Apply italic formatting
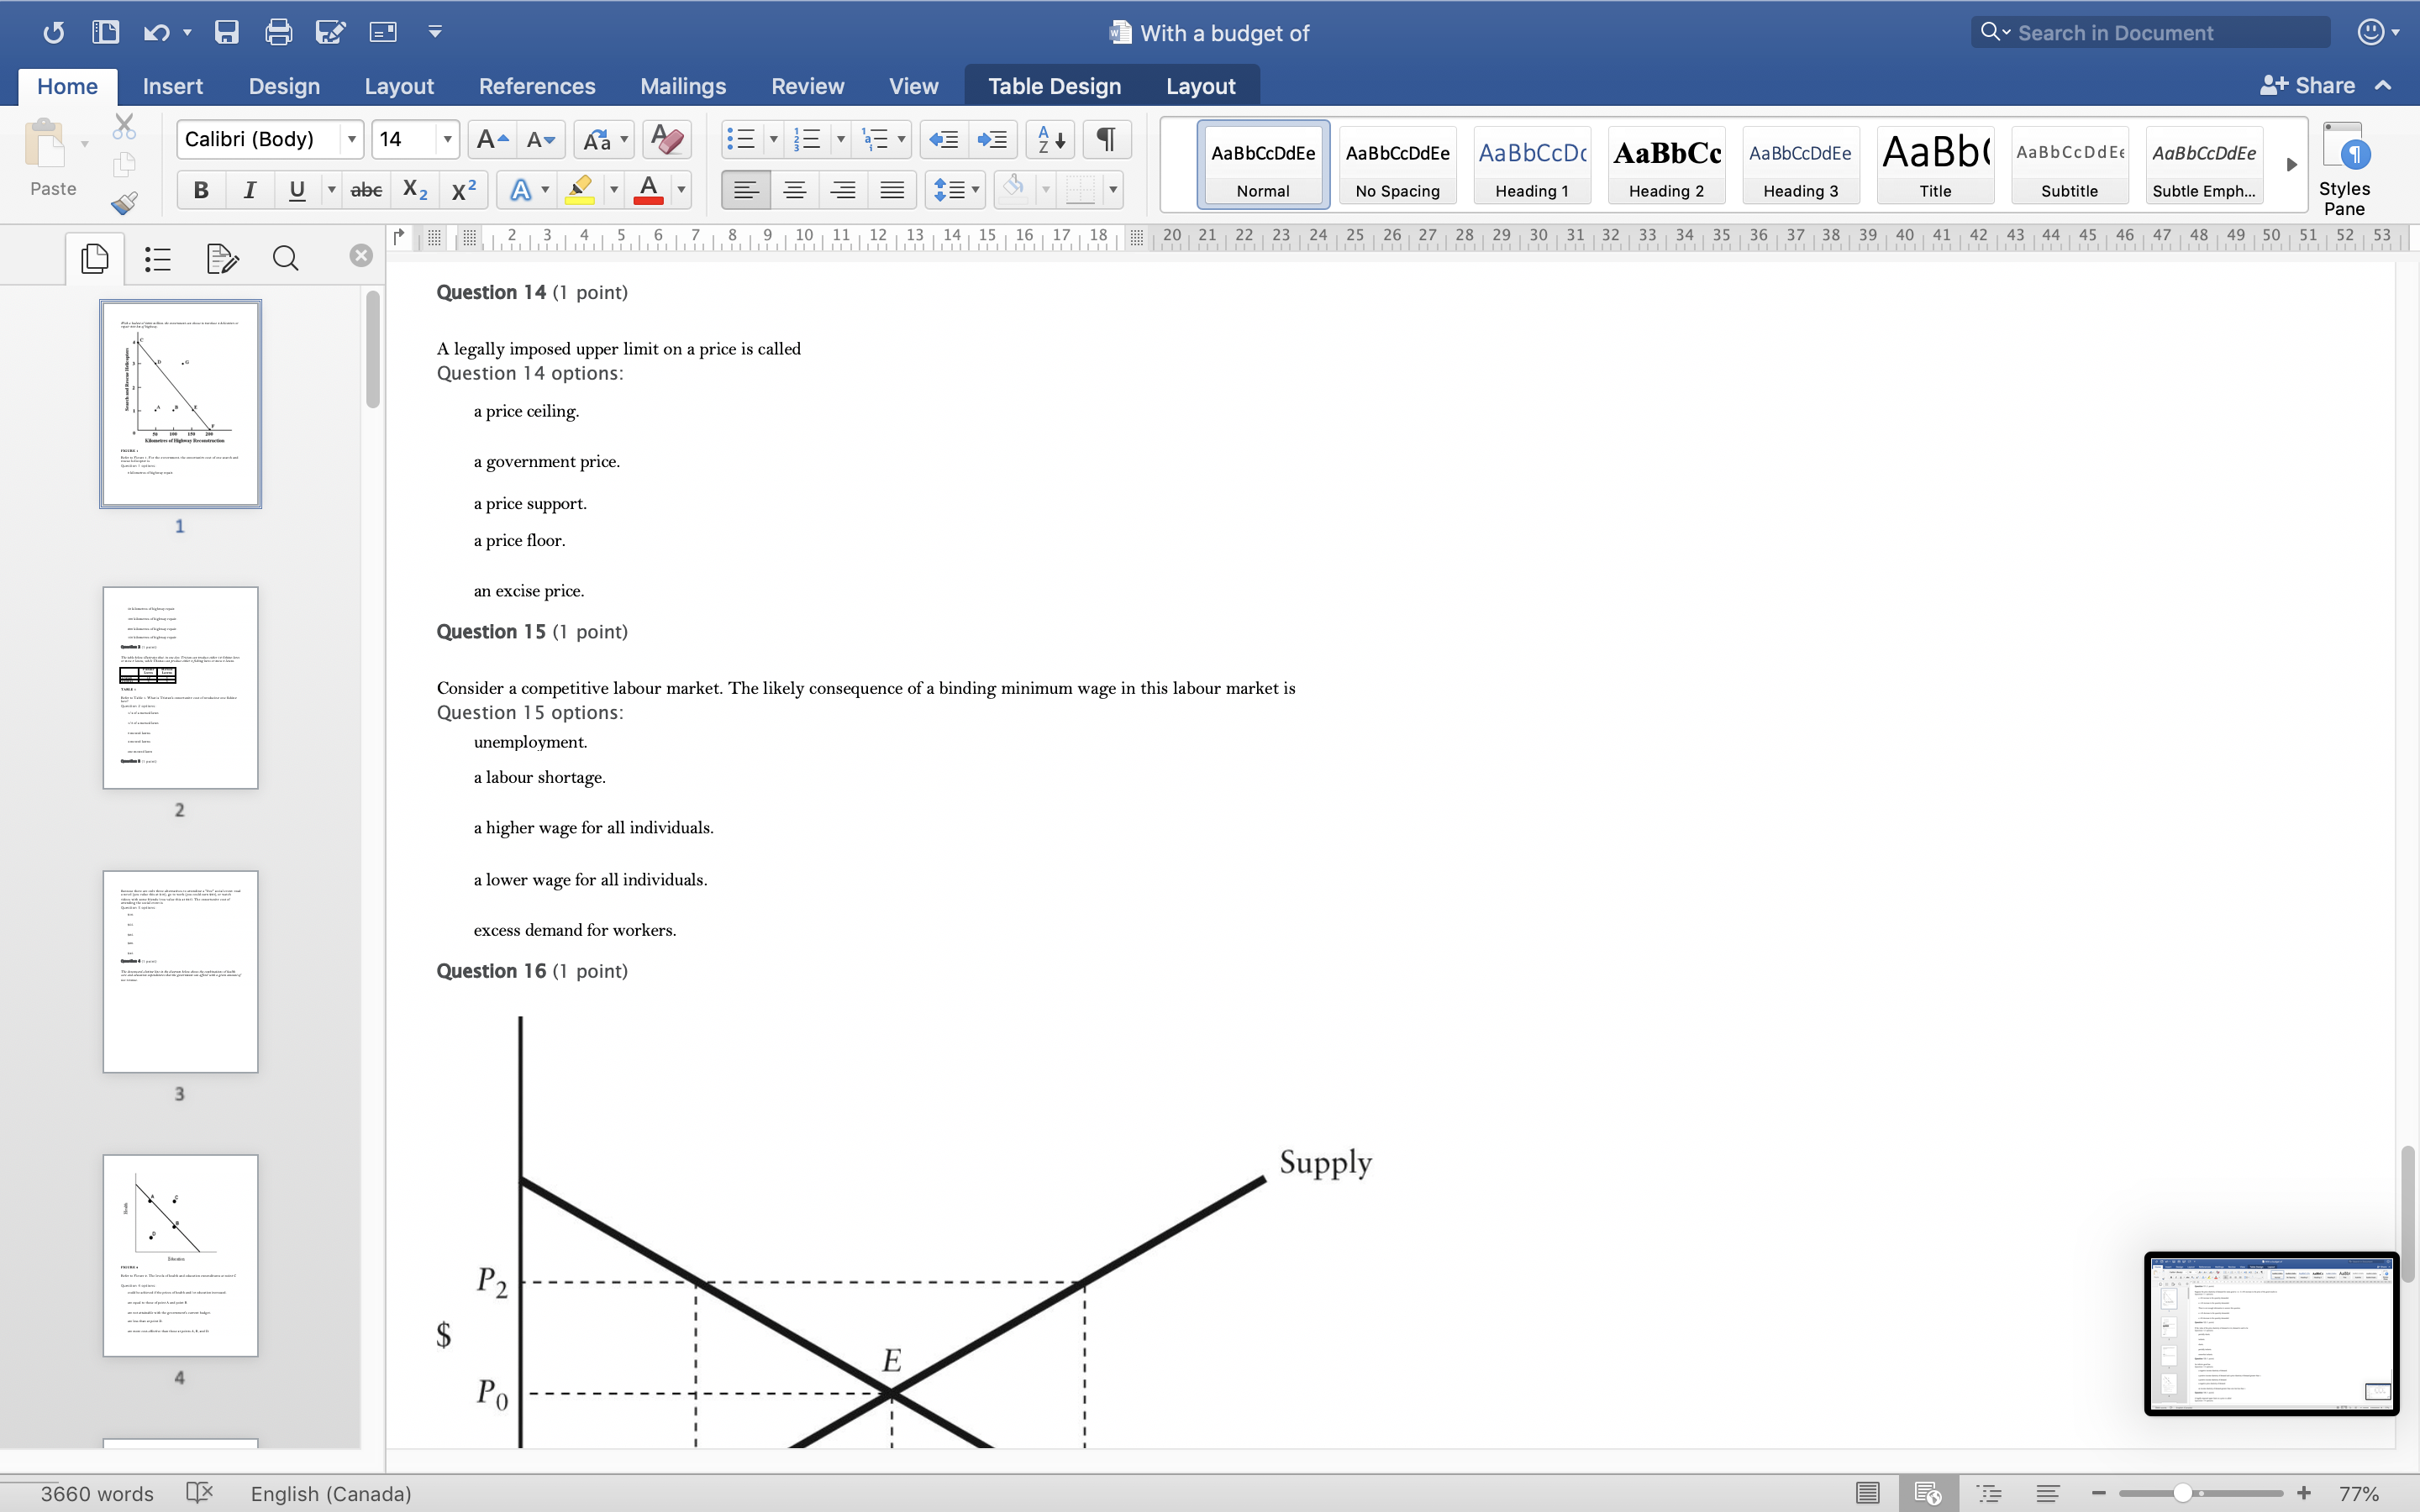 click(x=250, y=189)
